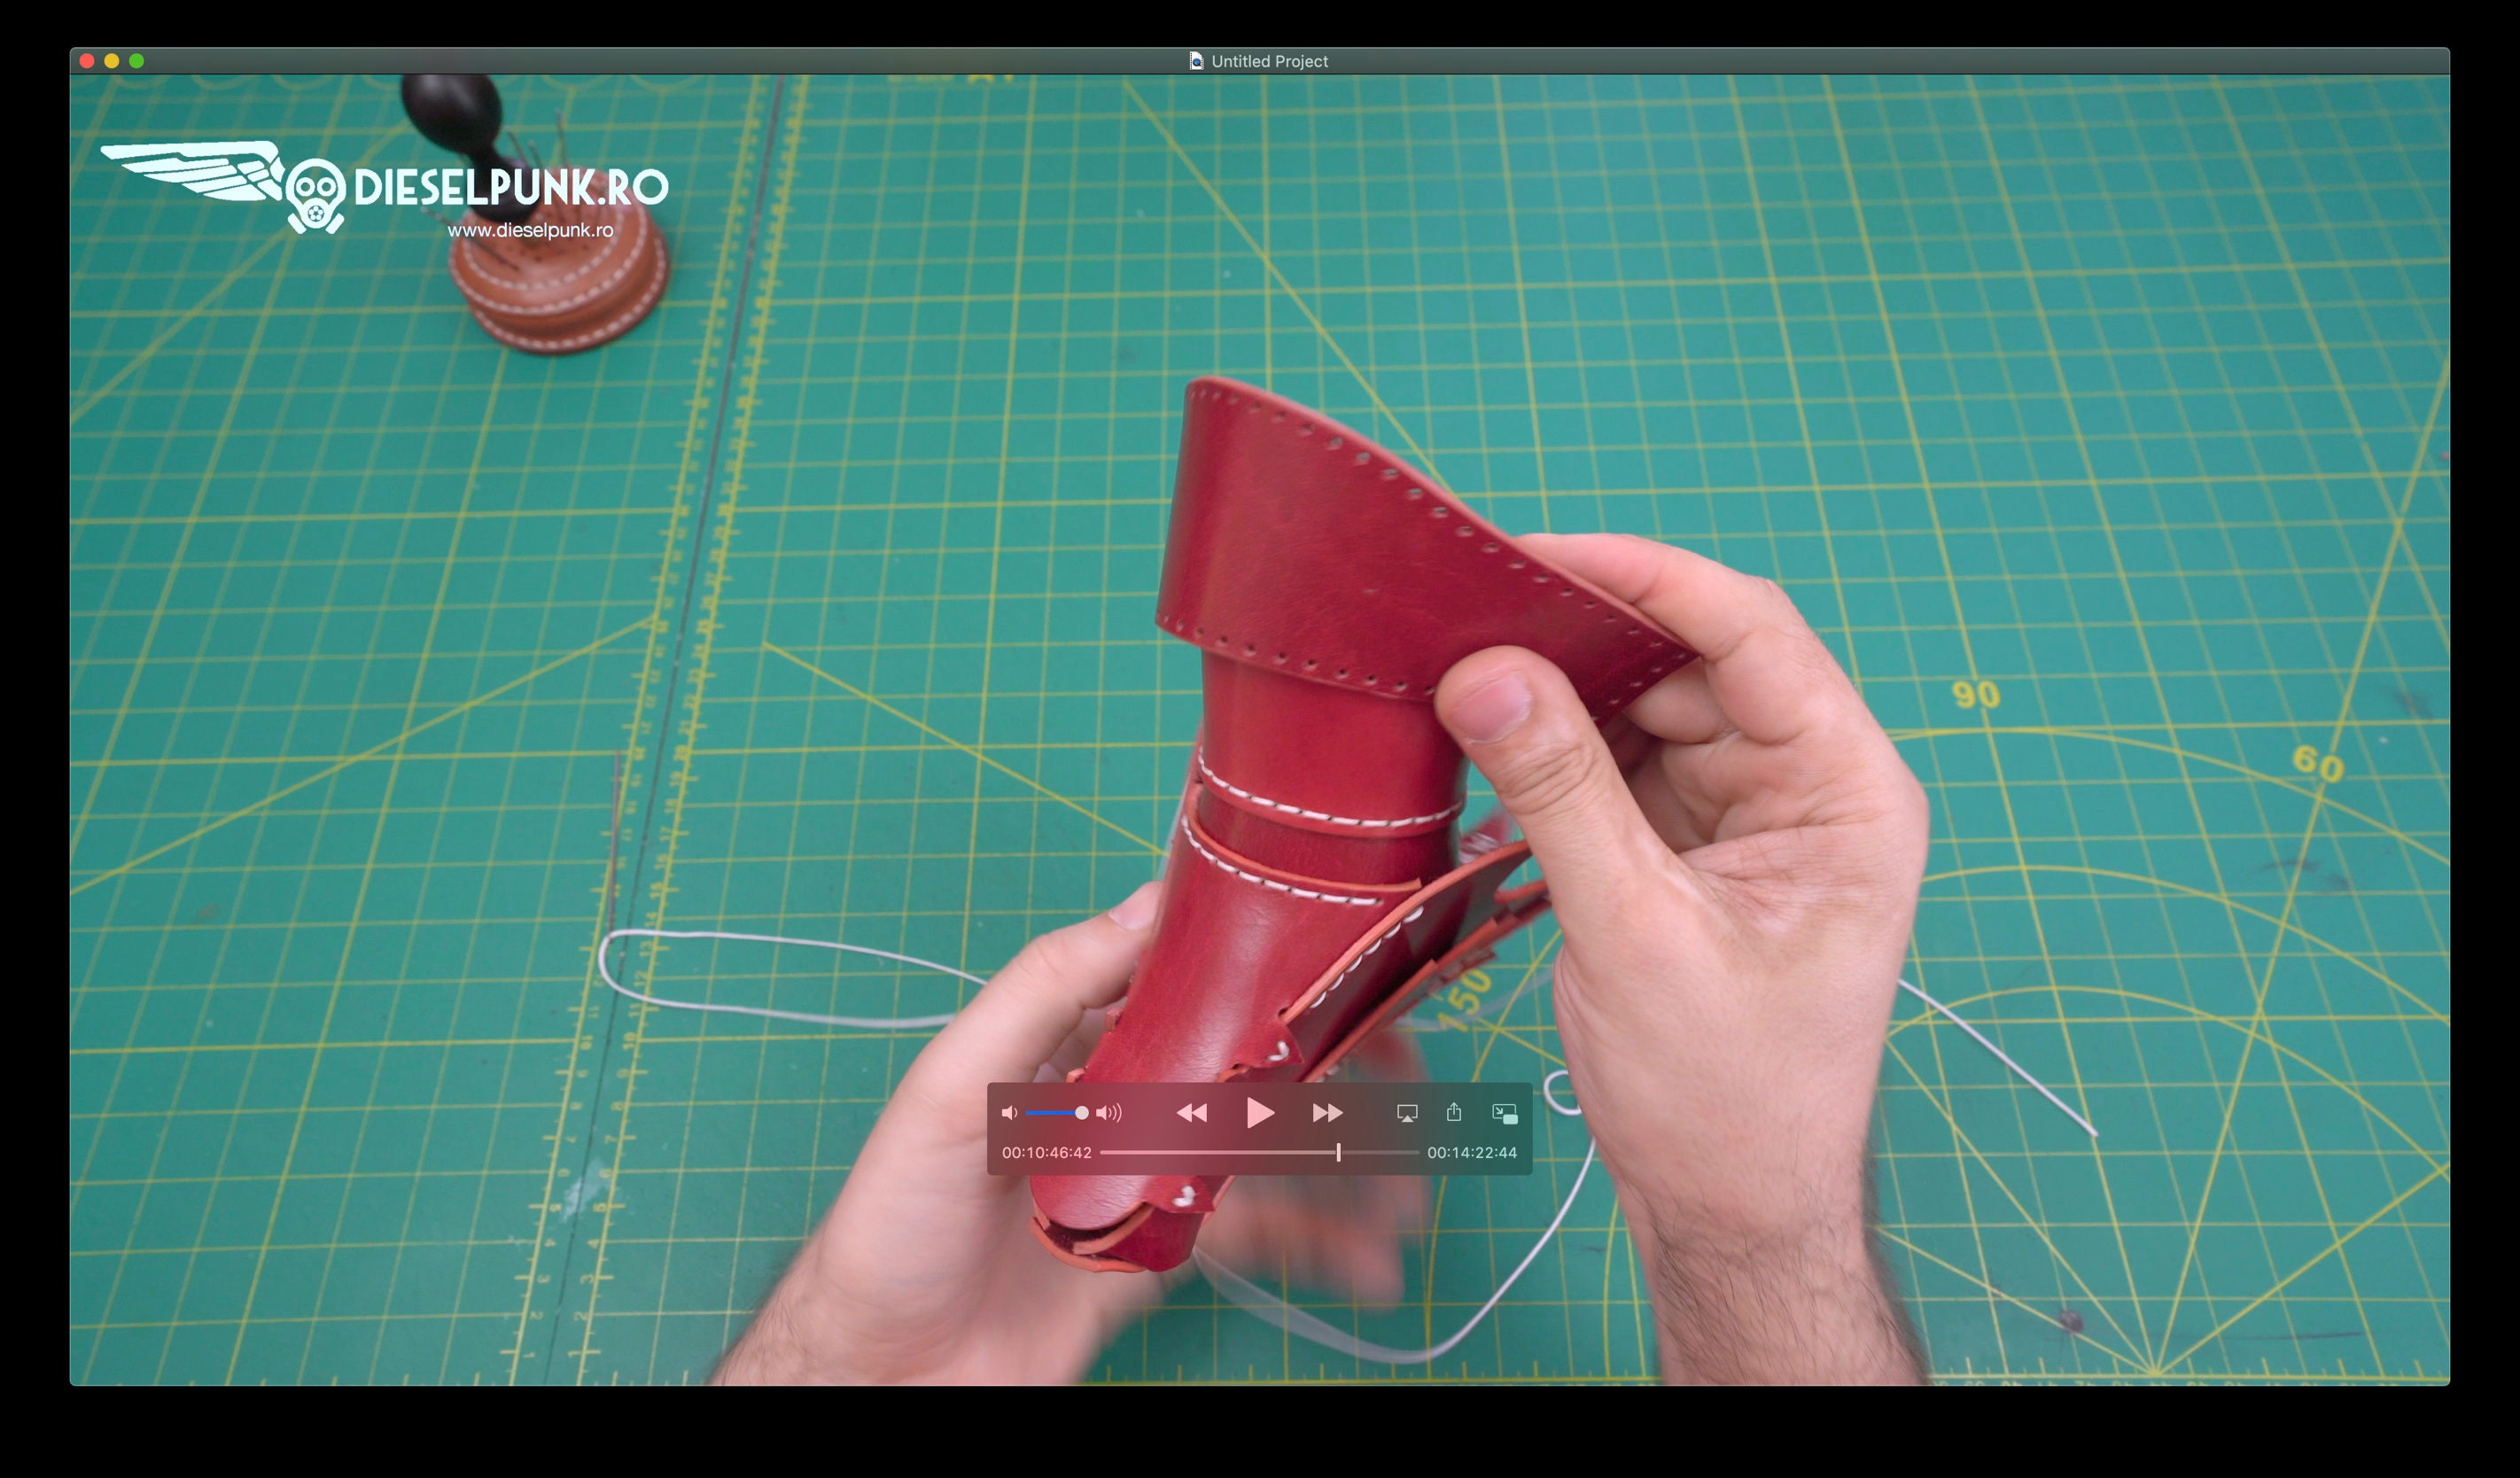This screenshot has width=2520, height=1478.
Task: Click the Play button
Action: point(1260,1112)
